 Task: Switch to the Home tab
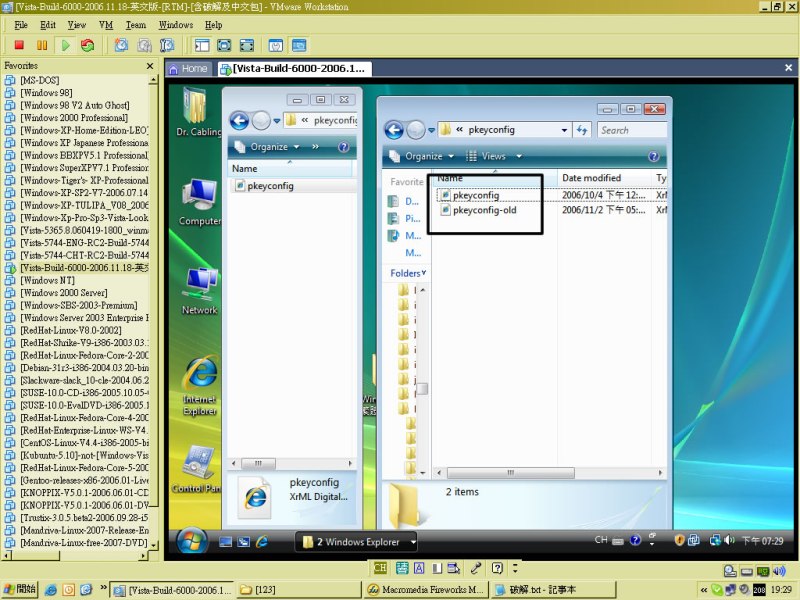[x=188, y=68]
